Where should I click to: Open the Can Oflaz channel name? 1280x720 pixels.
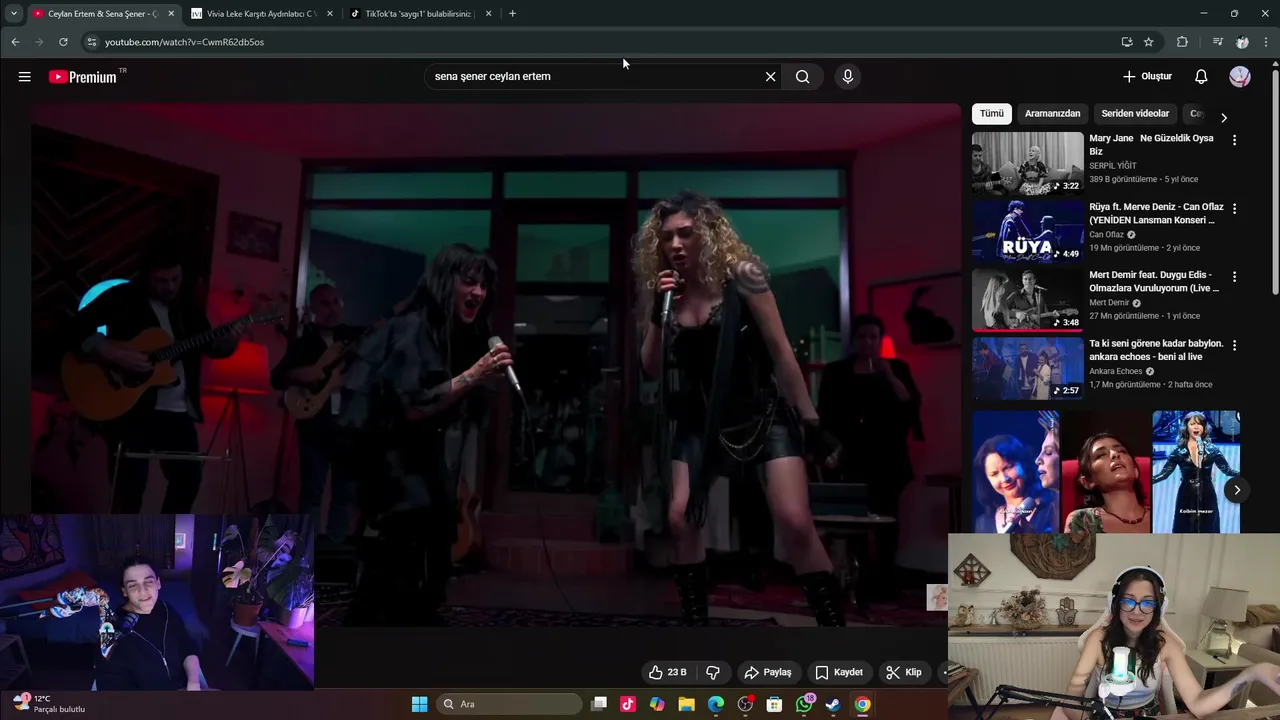[1106, 234]
